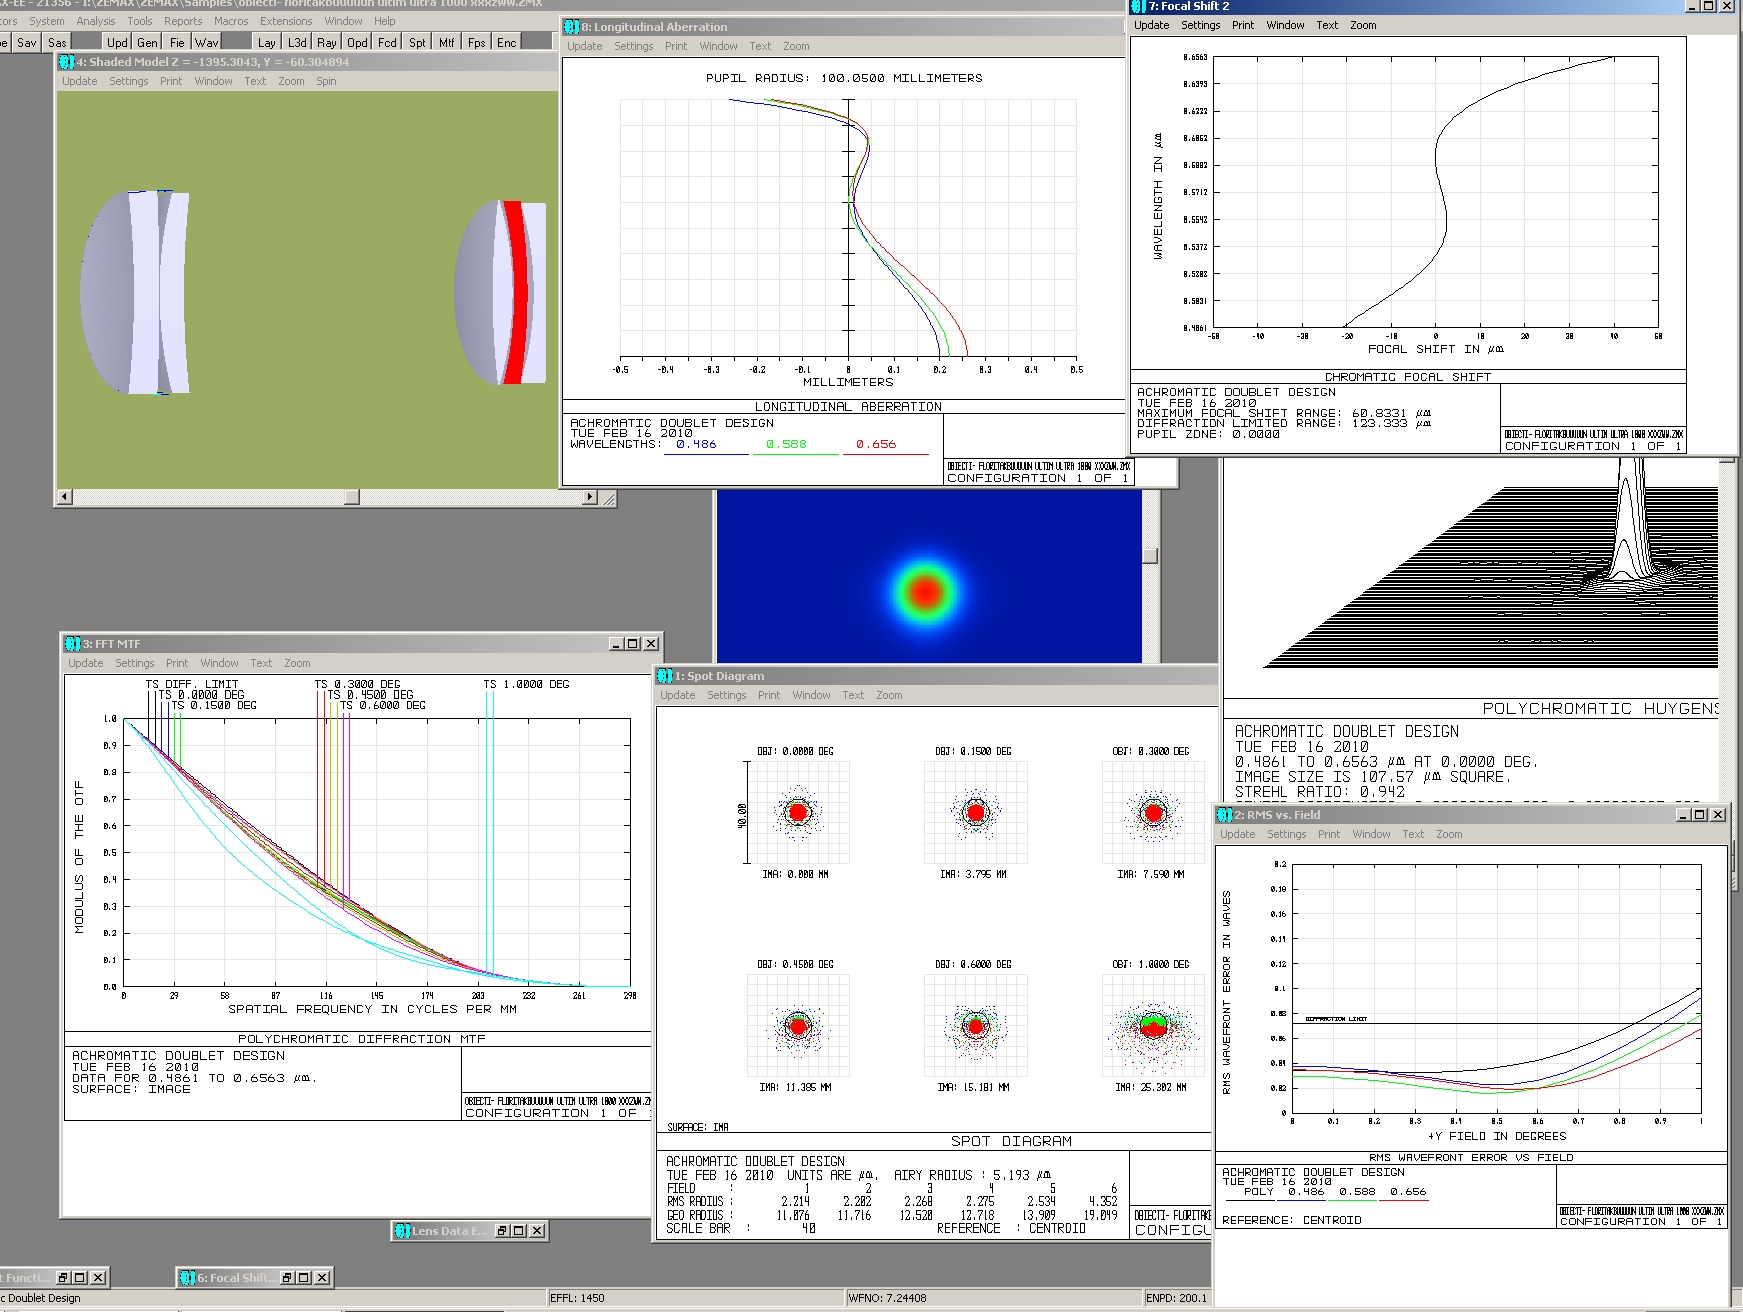Open the Macros menu
Screen dimensions: 1743x1312
click(x=231, y=21)
